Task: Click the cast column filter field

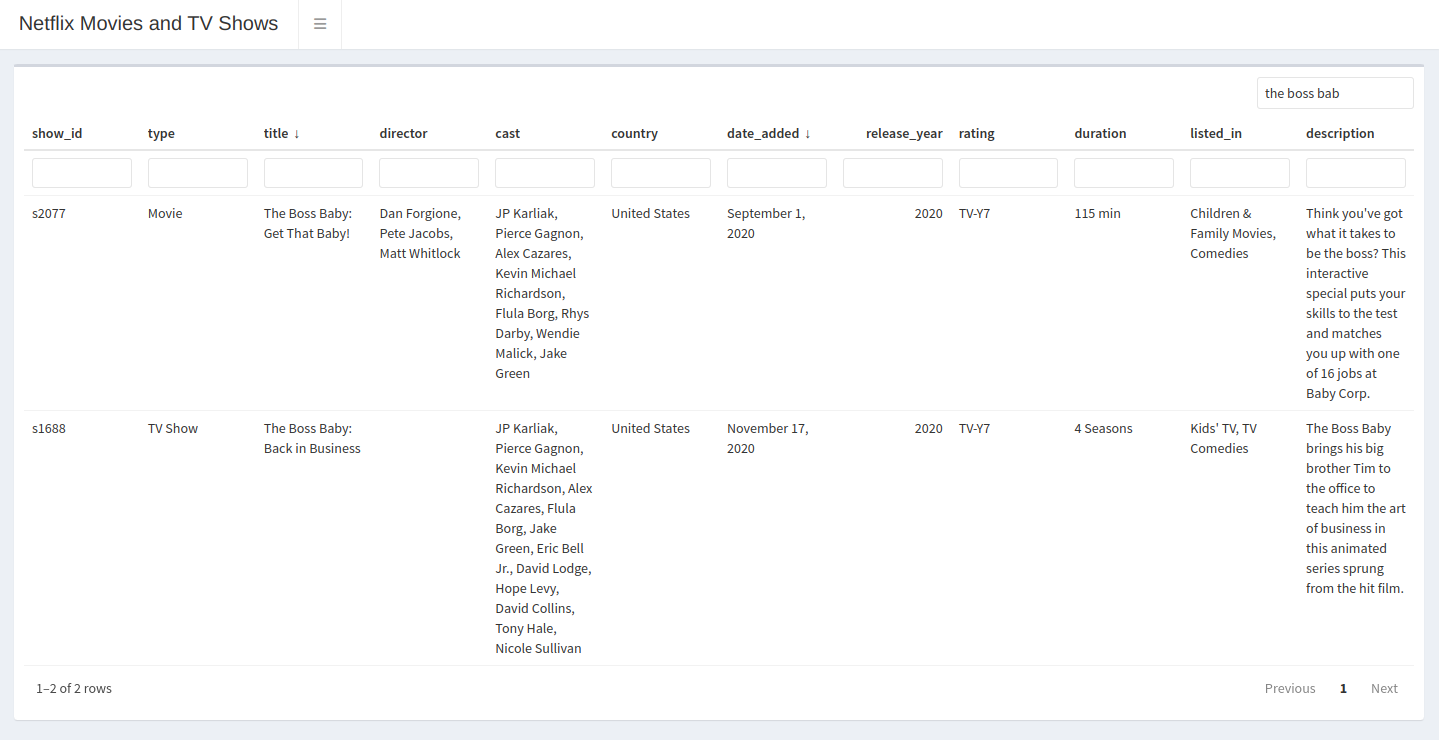Action: click(x=545, y=173)
